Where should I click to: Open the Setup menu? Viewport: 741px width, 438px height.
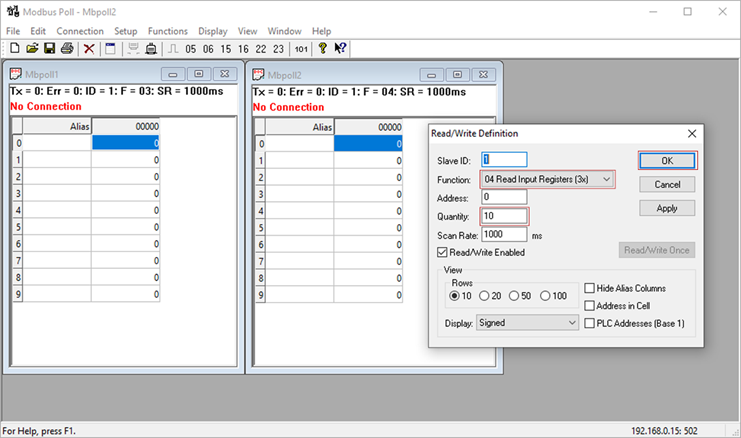[x=126, y=31]
